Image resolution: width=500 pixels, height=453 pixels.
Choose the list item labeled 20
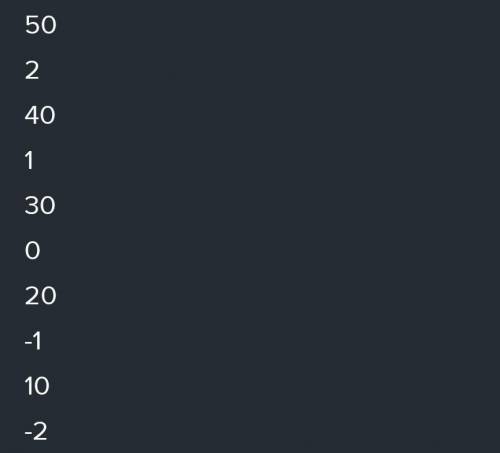click(40, 296)
